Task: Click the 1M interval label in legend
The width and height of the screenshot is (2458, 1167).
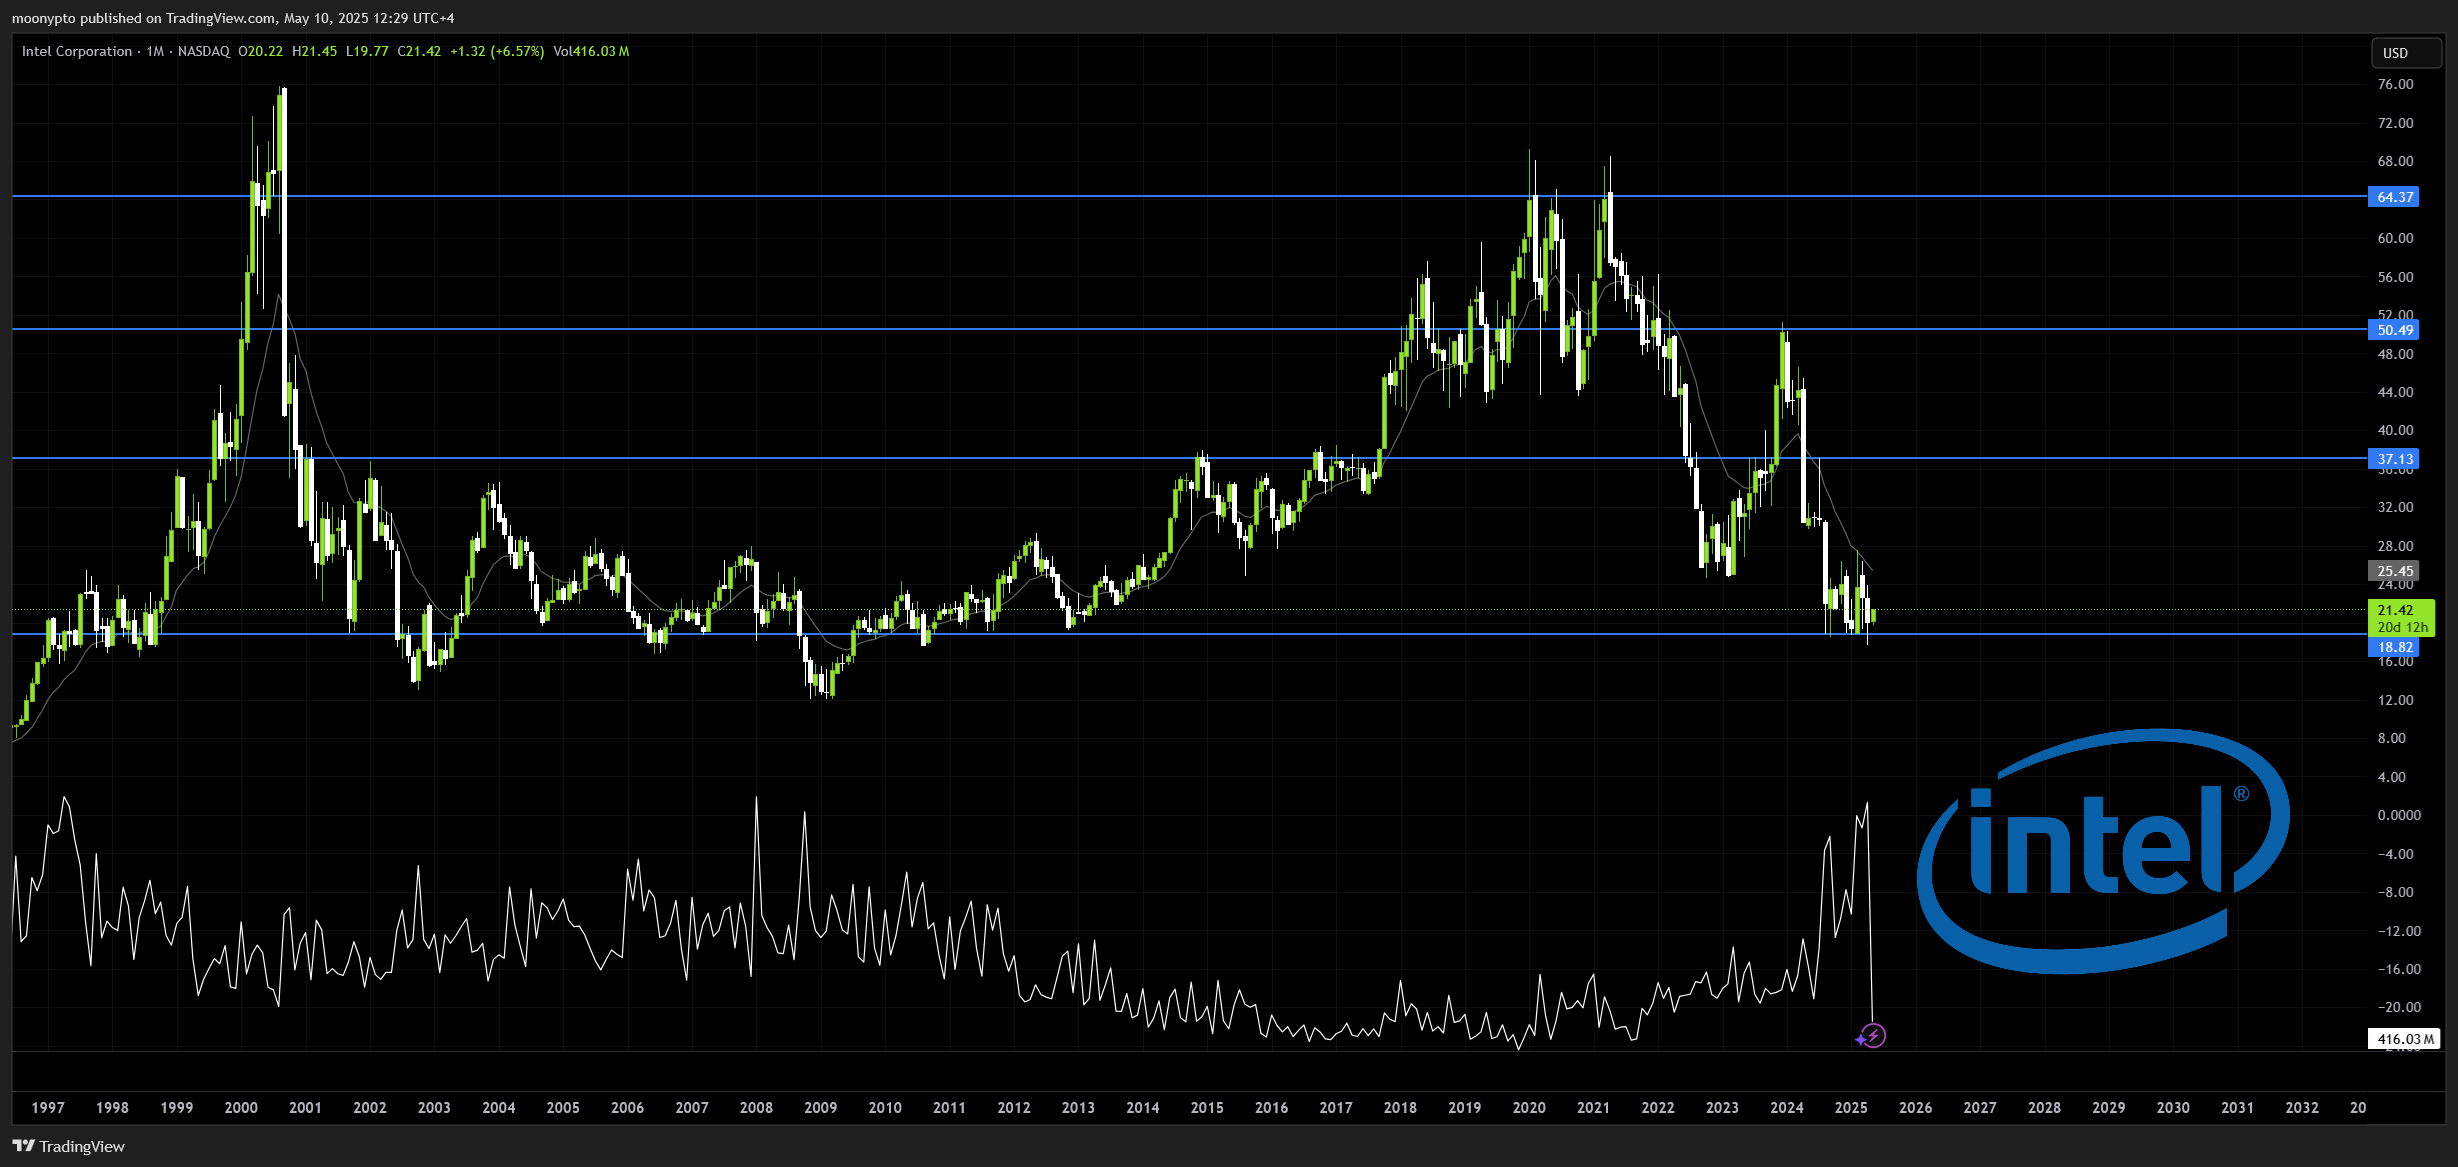Action: [x=155, y=51]
